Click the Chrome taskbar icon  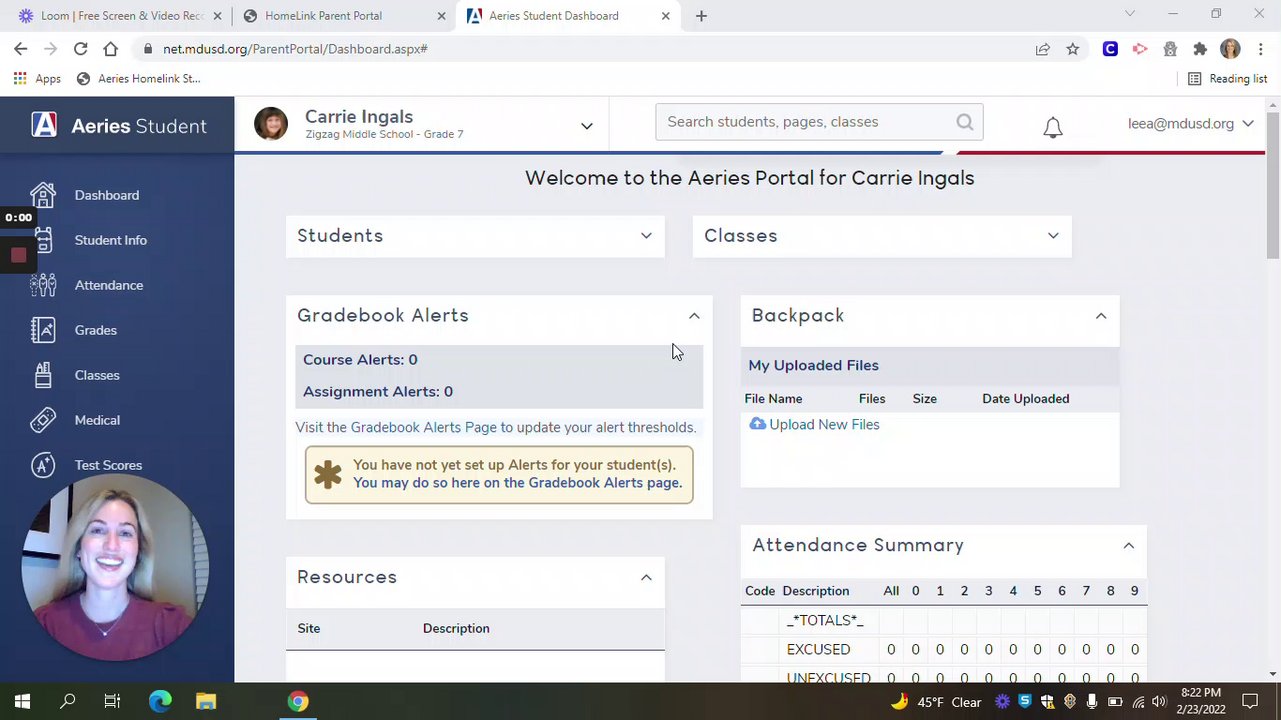[x=297, y=701]
